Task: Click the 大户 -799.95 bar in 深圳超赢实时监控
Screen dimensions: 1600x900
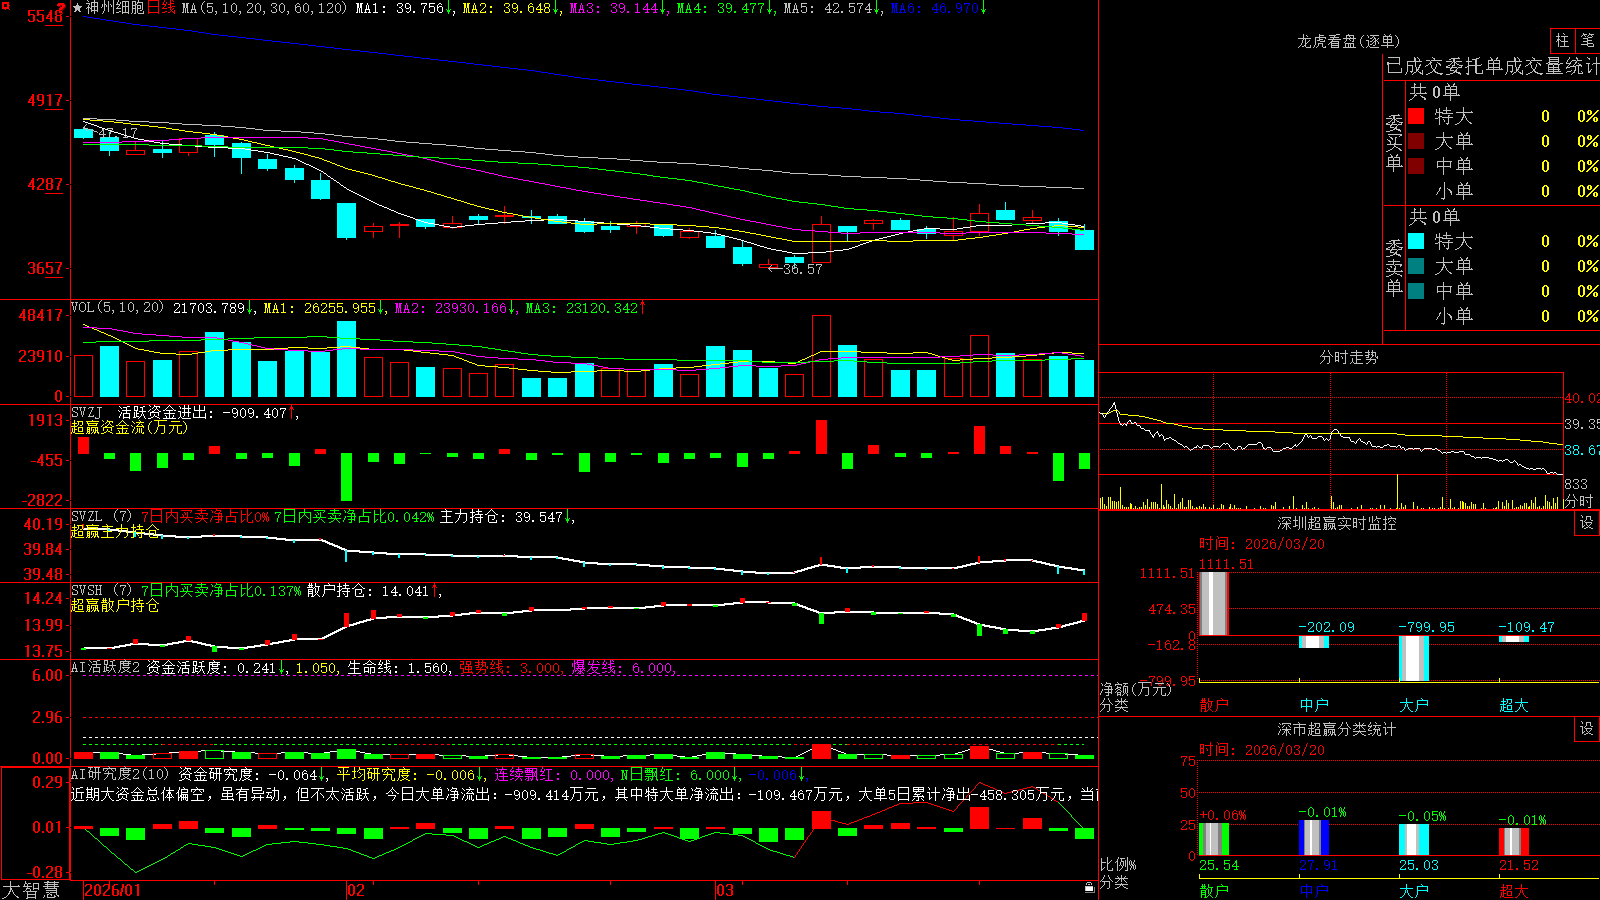Action: pos(1414,658)
